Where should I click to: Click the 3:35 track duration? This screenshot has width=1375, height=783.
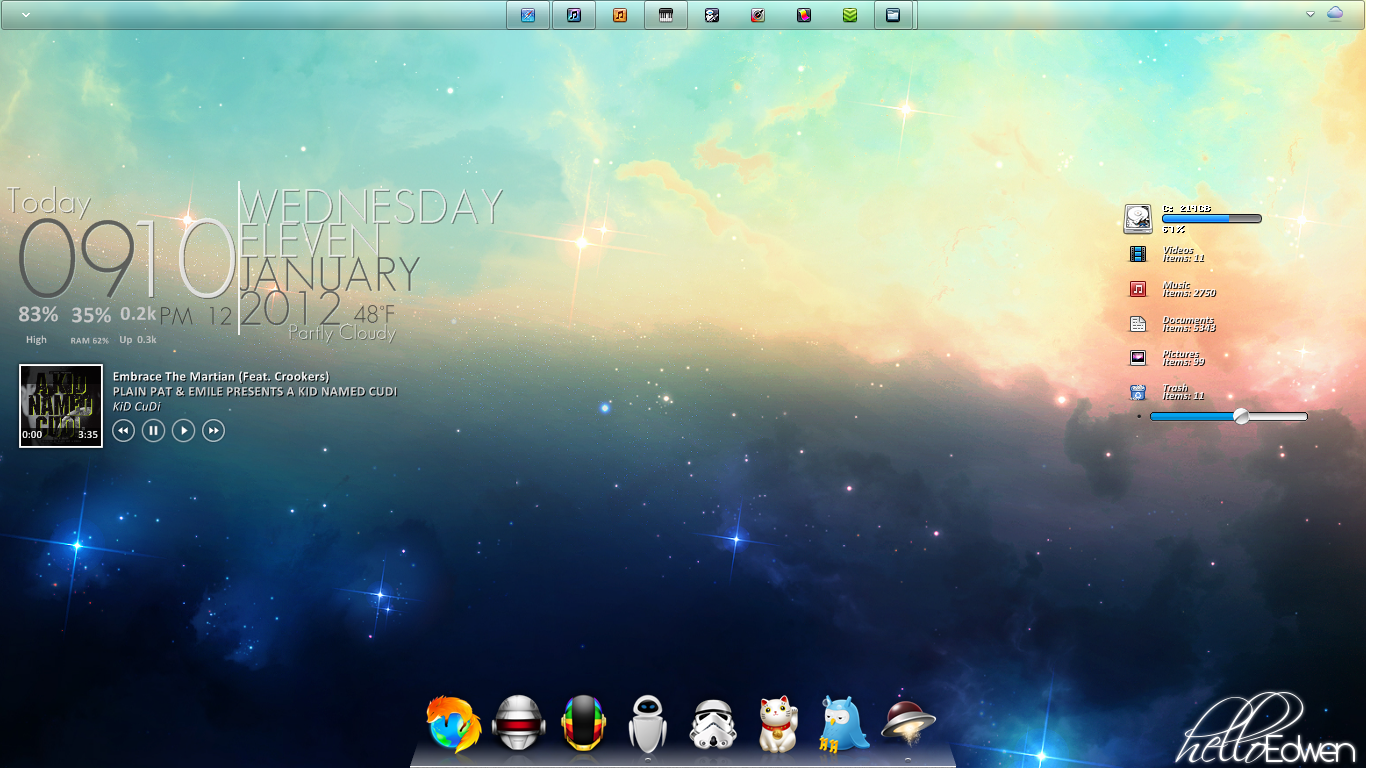pos(88,435)
